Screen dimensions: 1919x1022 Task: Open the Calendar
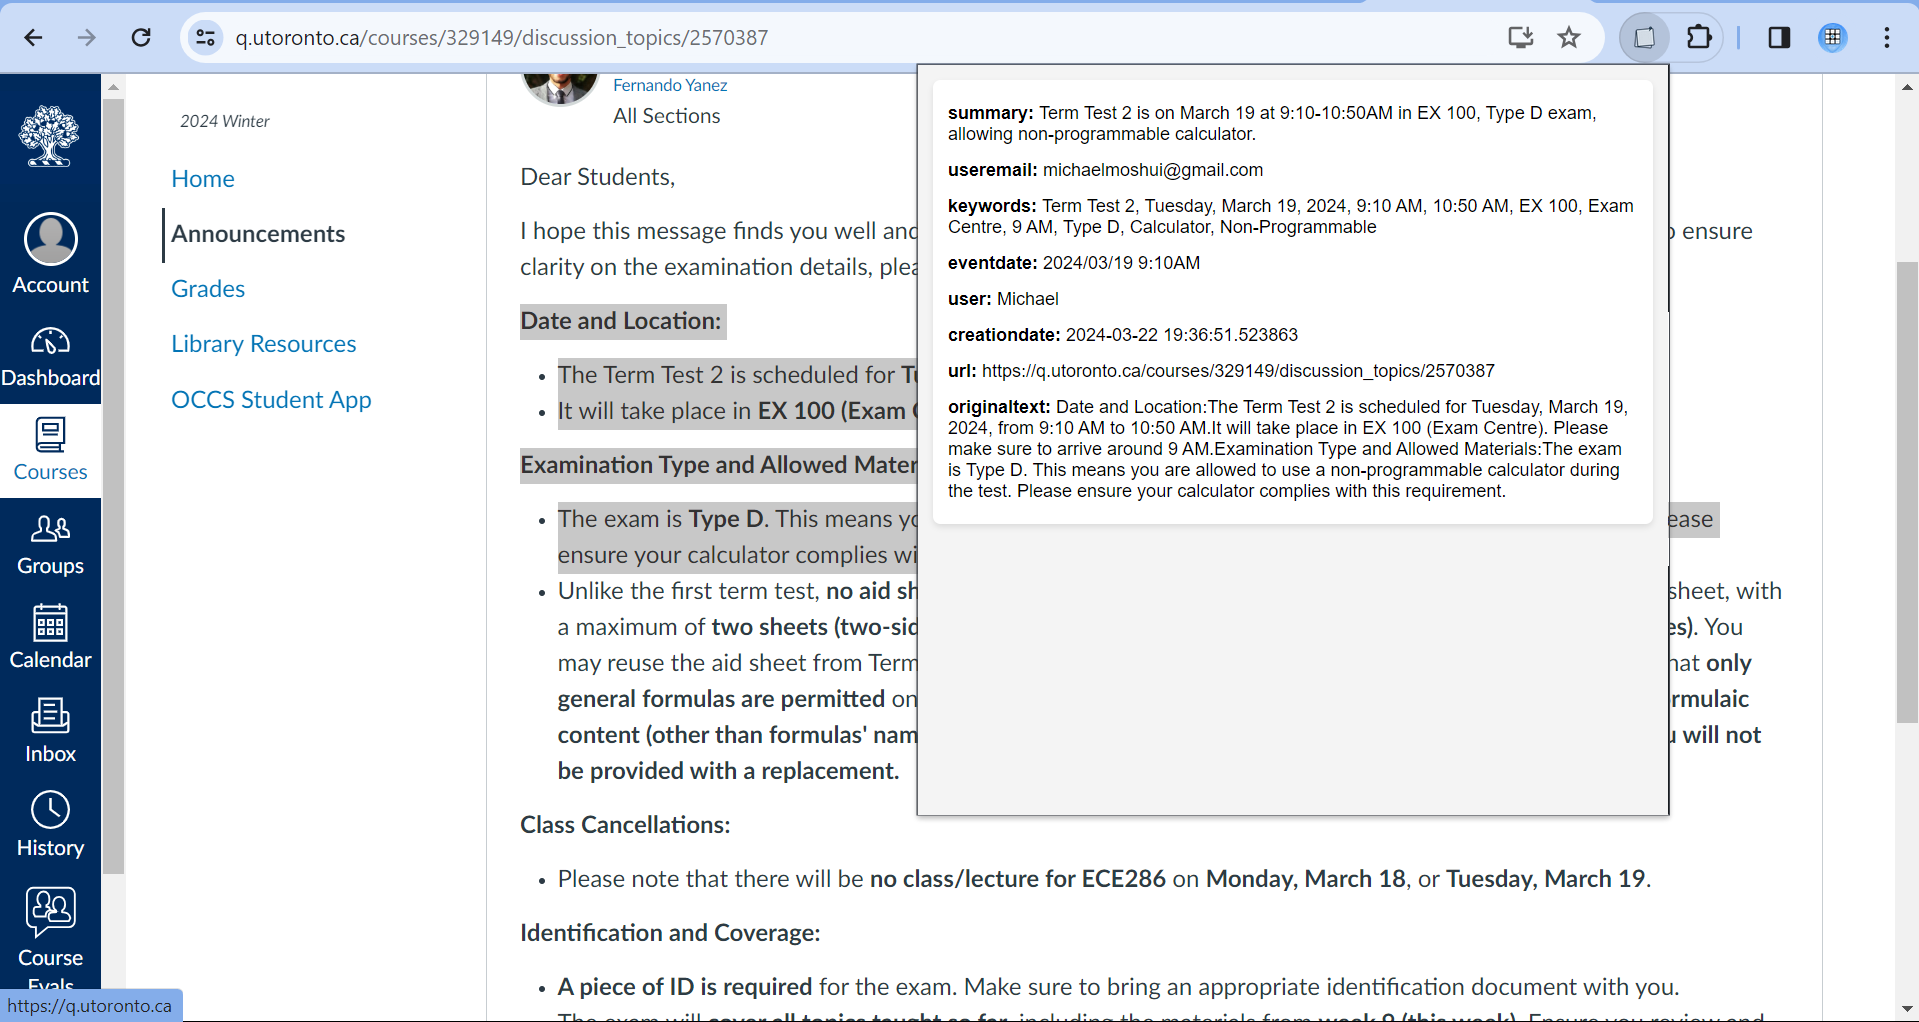click(50, 639)
